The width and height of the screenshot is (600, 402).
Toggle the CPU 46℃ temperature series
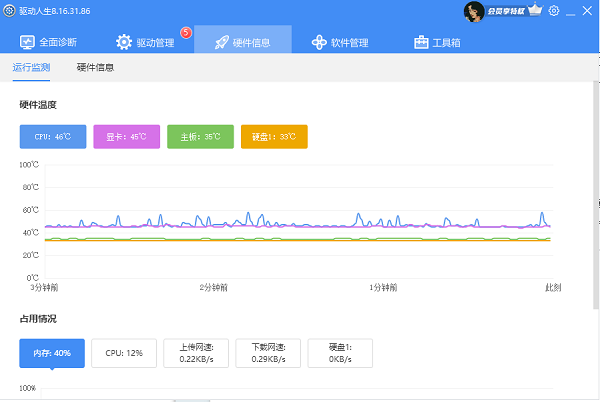[53, 136]
